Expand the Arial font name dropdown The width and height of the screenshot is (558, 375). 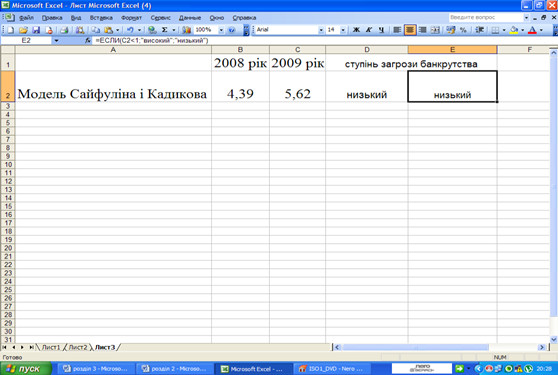[321, 30]
